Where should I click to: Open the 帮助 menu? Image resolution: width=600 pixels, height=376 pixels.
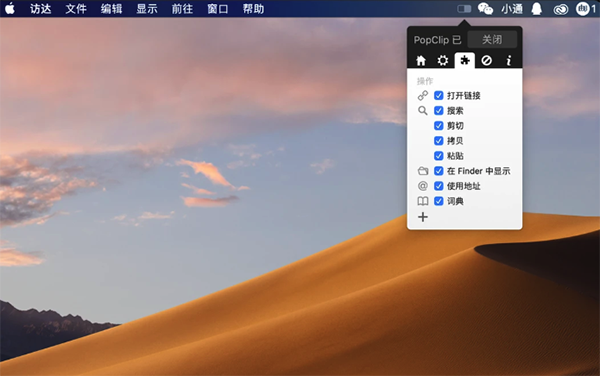pos(253,8)
